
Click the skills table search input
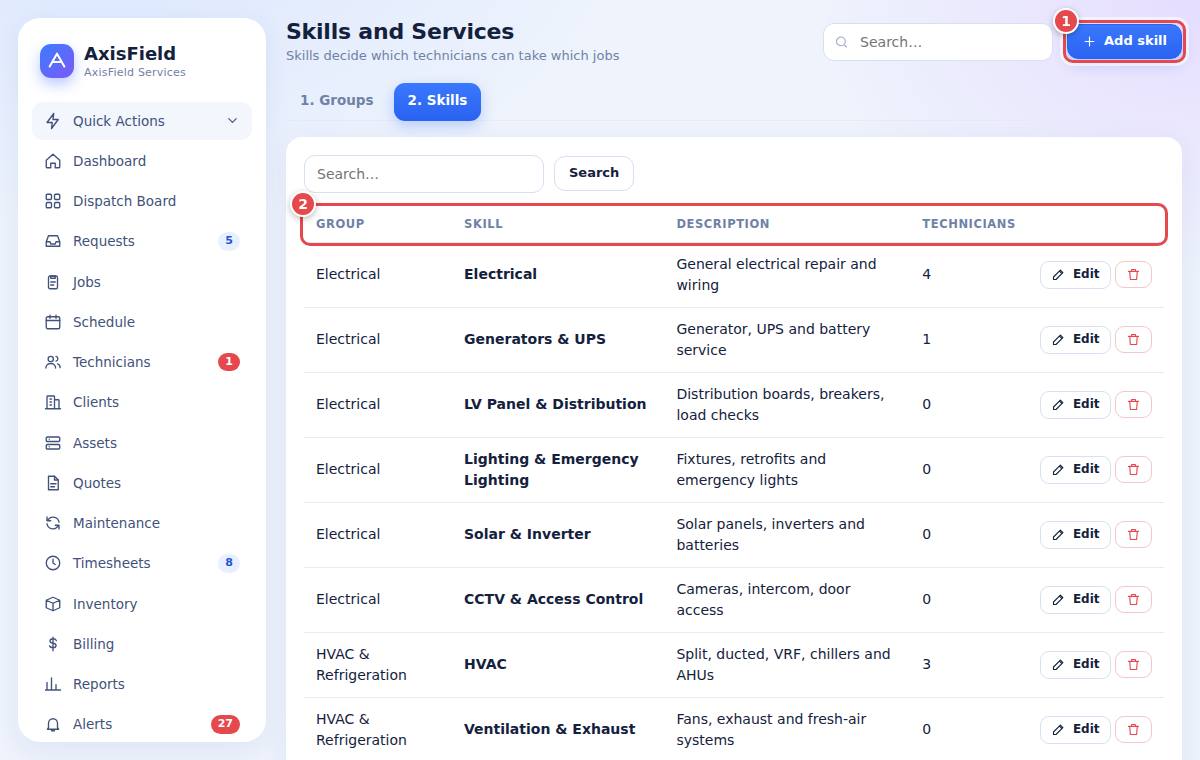pyautogui.click(x=424, y=174)
